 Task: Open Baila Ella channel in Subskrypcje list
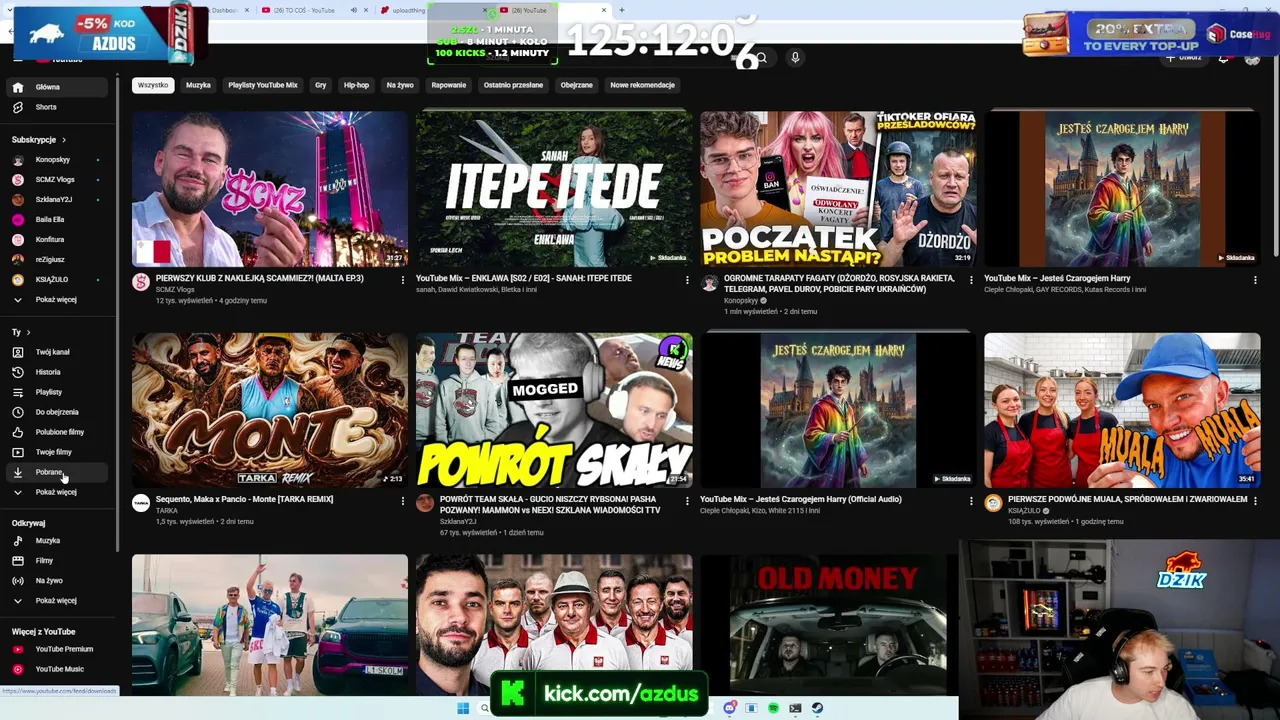[x=59, y=220]
